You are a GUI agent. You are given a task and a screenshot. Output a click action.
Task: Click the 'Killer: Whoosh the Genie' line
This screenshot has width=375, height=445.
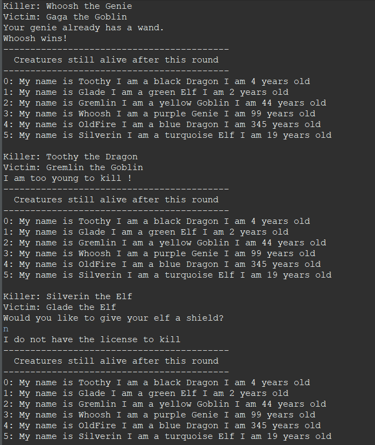pyautogui.click(x=68, y=6)
